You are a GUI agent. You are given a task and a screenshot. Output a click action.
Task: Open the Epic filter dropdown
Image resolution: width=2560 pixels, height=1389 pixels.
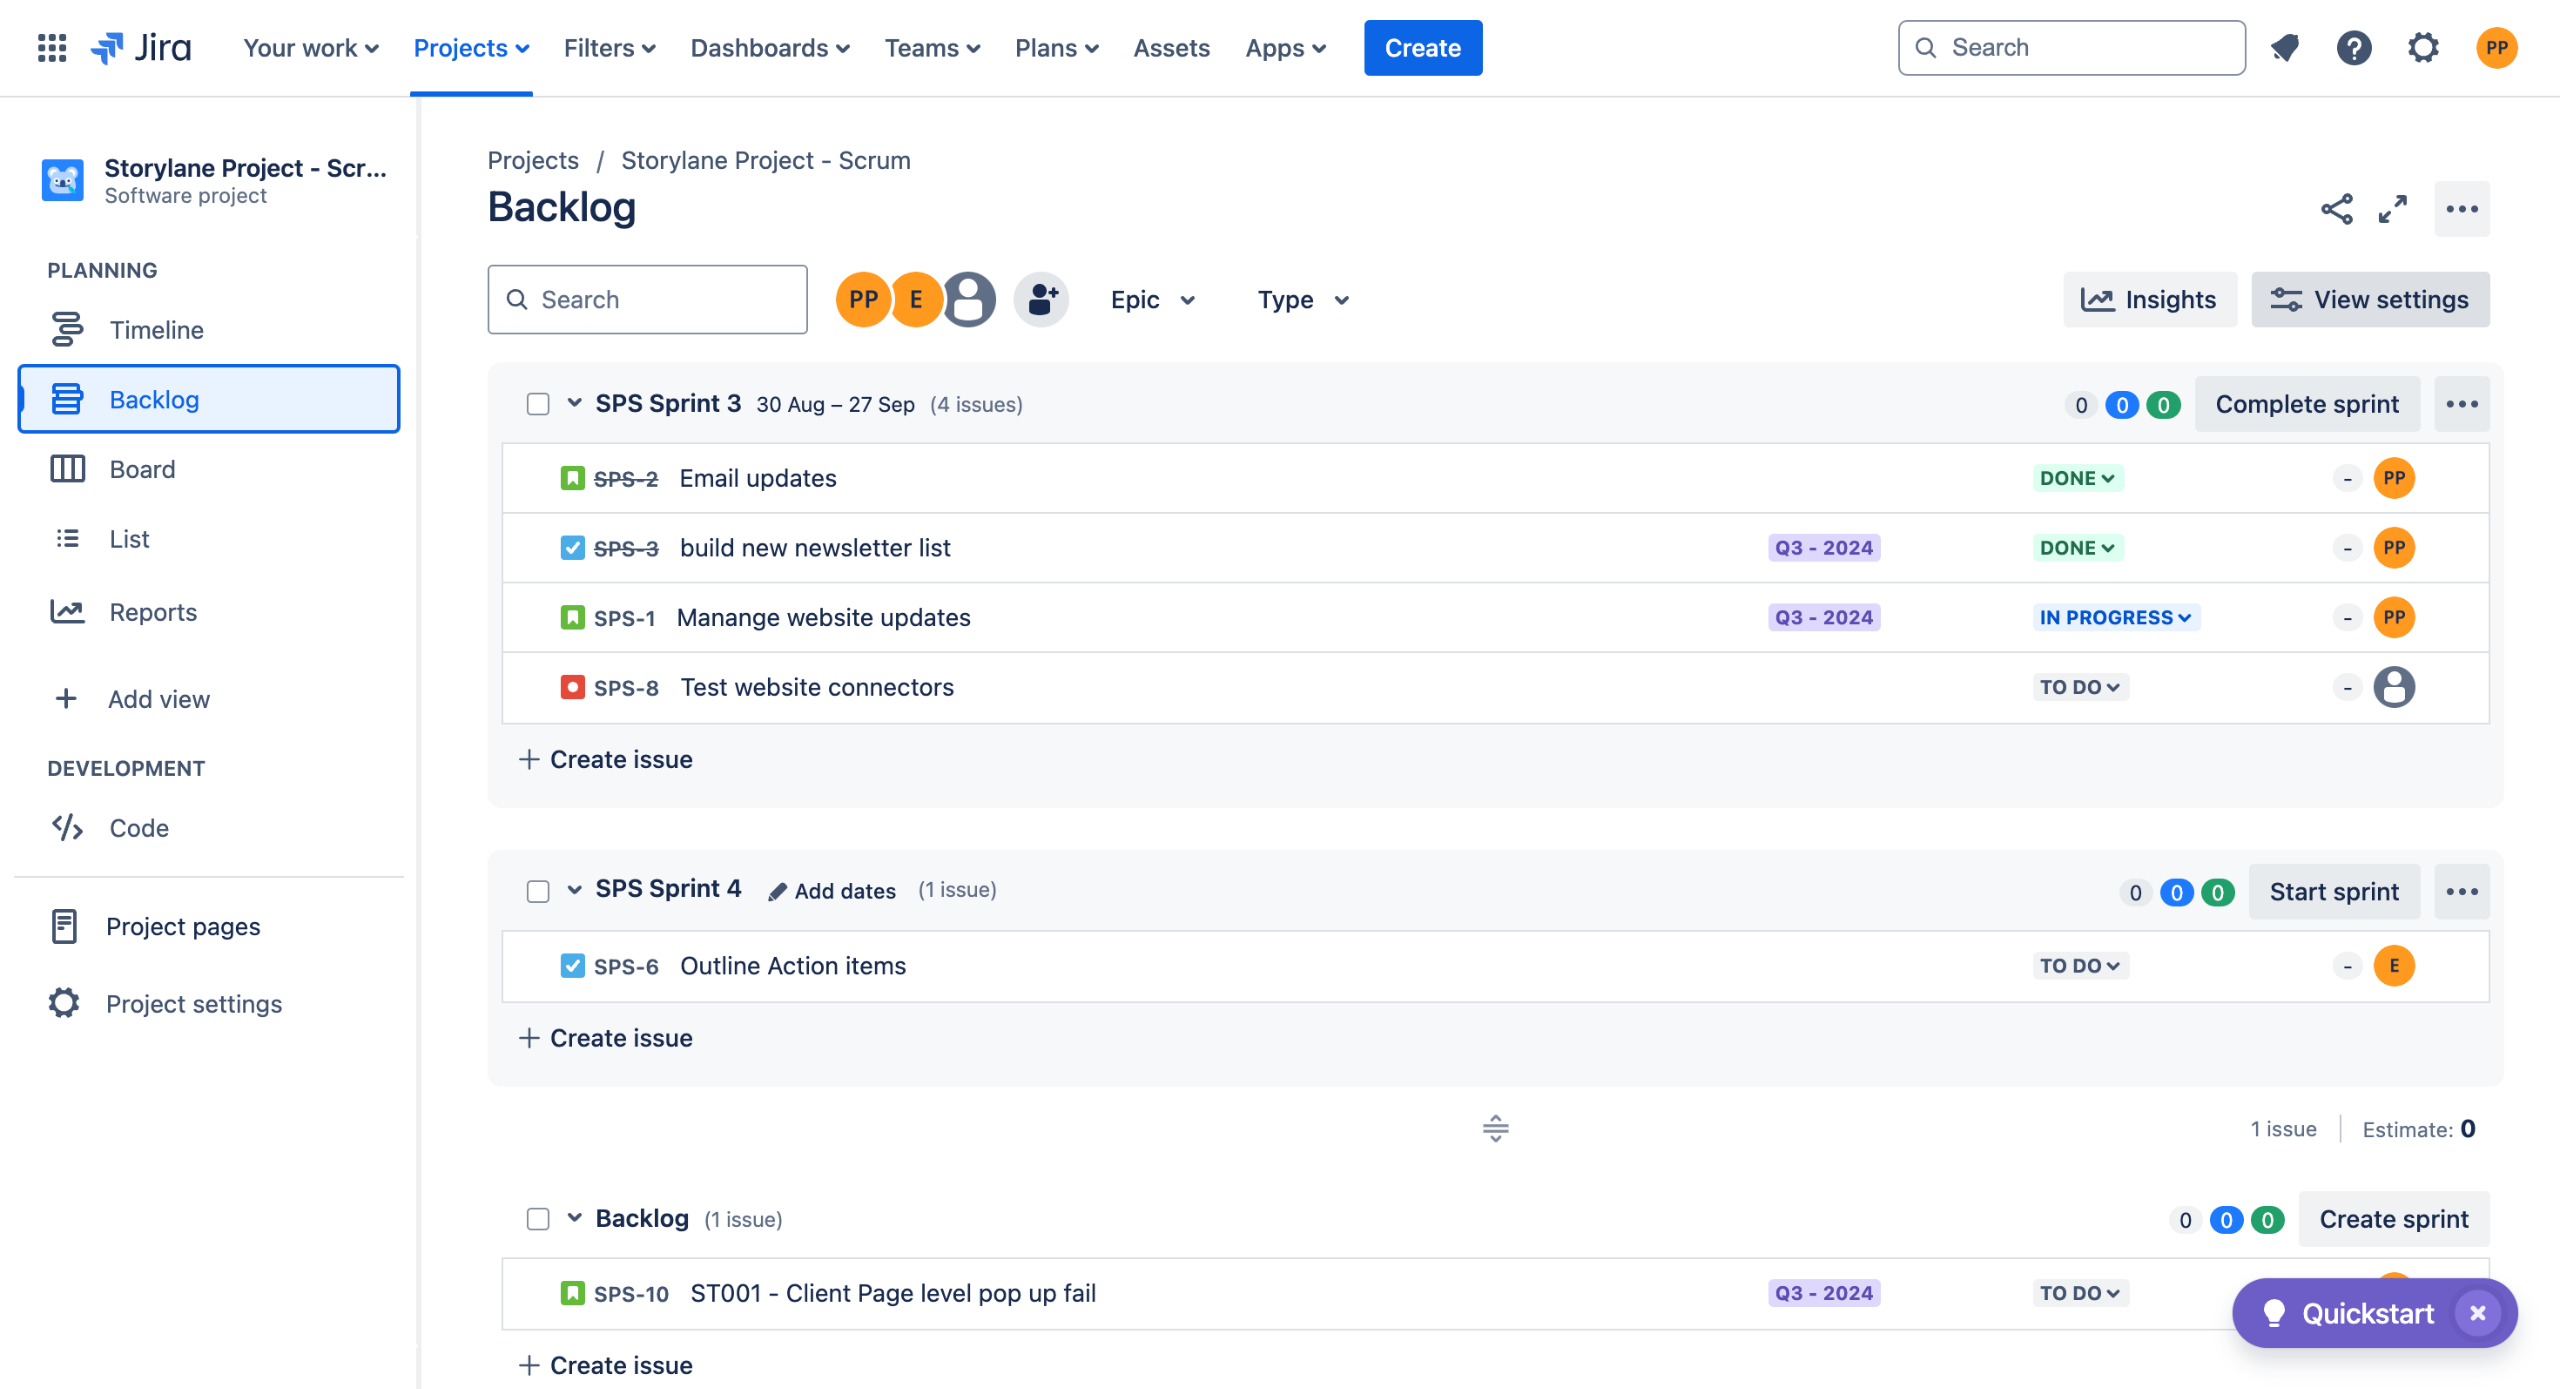point(1152,300)
